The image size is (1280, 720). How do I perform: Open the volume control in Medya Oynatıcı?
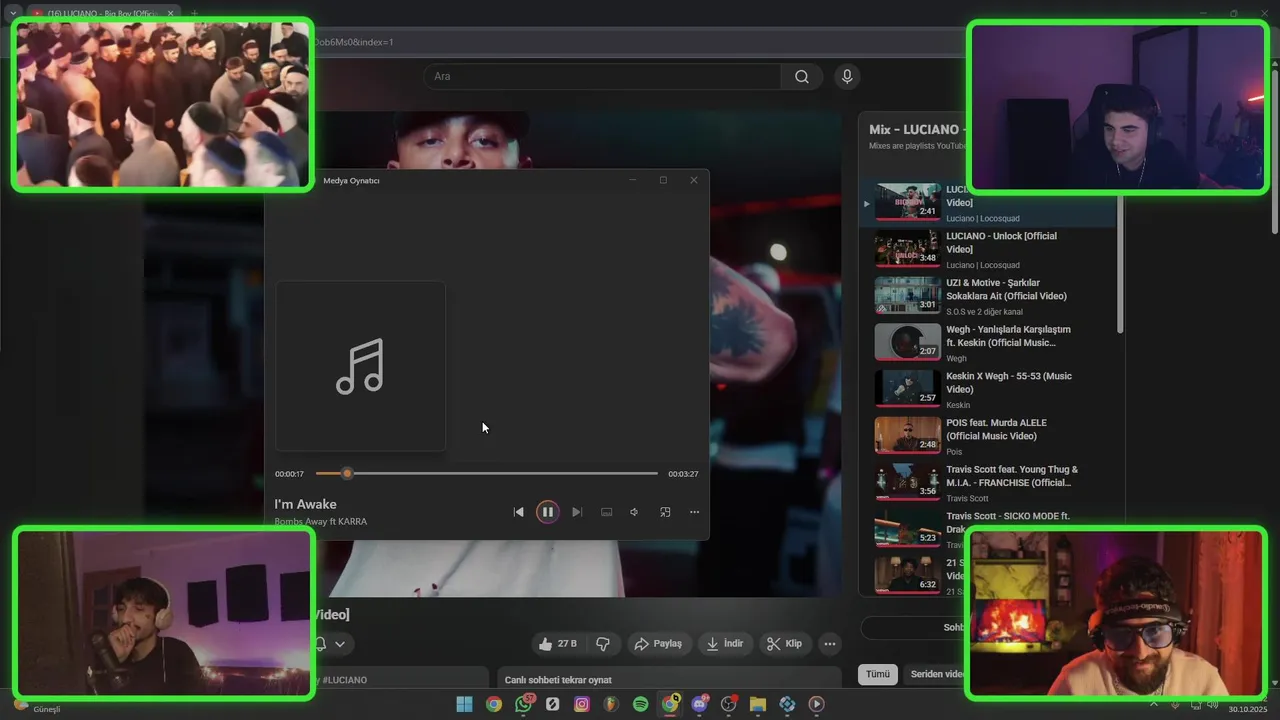pos(634,512)
